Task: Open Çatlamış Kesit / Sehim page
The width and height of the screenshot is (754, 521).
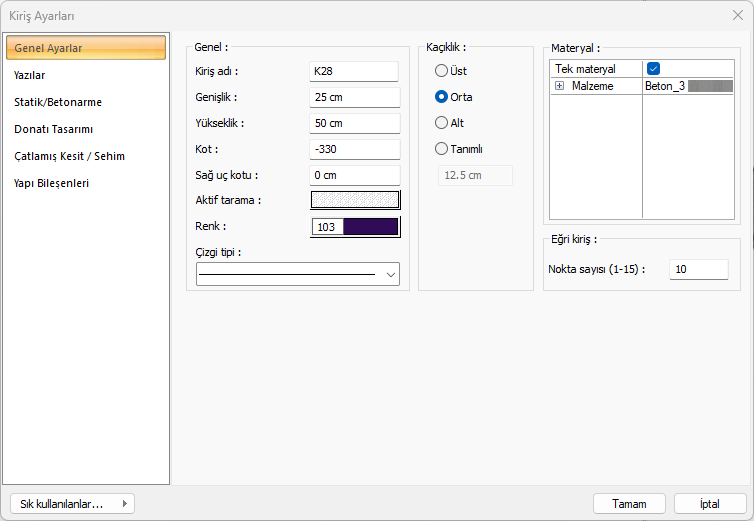Action: [69, 156]
